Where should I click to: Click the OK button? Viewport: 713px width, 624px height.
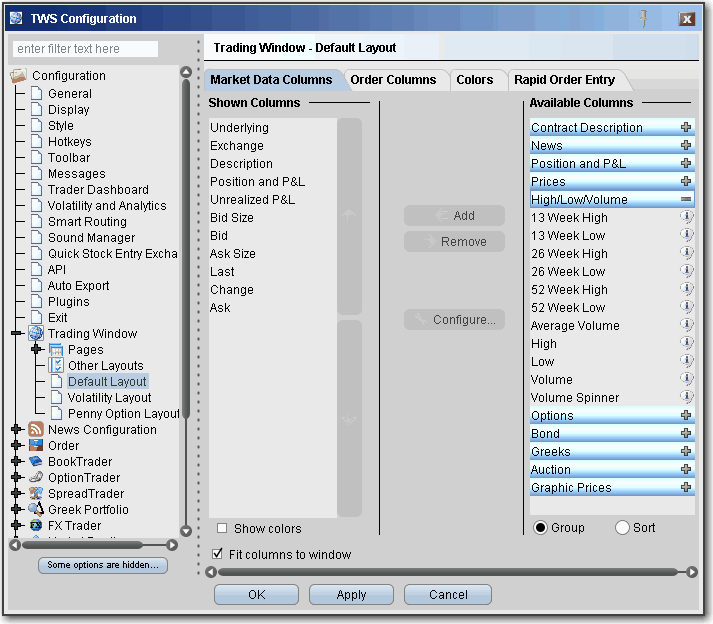point(256,594)
